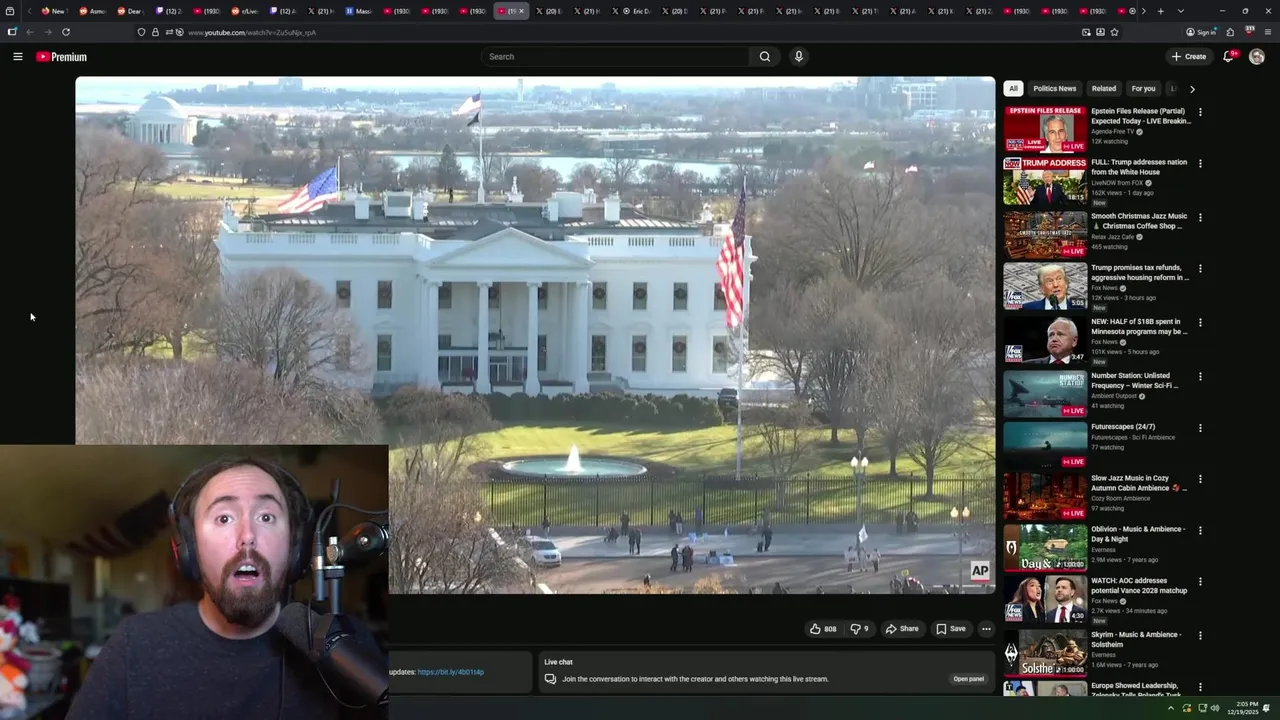Open YouTube notifications bell
1280x720 pixels.
pos(1229,57)
